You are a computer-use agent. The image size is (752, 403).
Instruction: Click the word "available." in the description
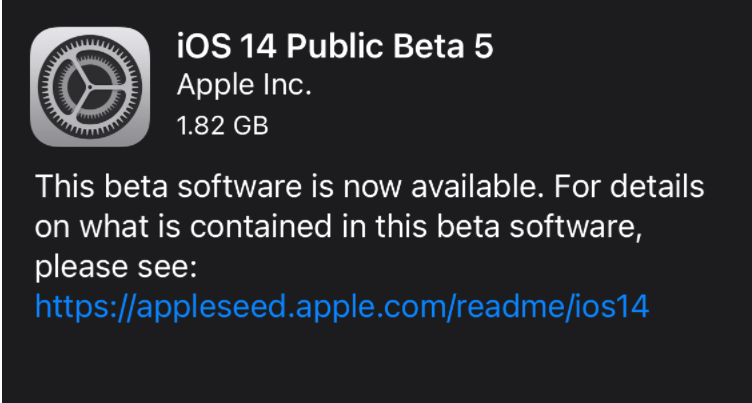tap(479, 187)
